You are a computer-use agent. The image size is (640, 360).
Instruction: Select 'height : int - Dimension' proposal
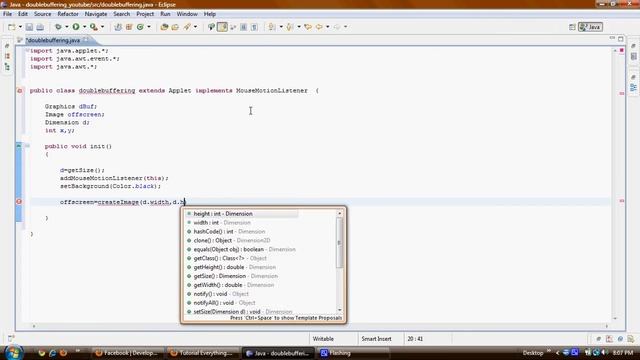[241, 214]
